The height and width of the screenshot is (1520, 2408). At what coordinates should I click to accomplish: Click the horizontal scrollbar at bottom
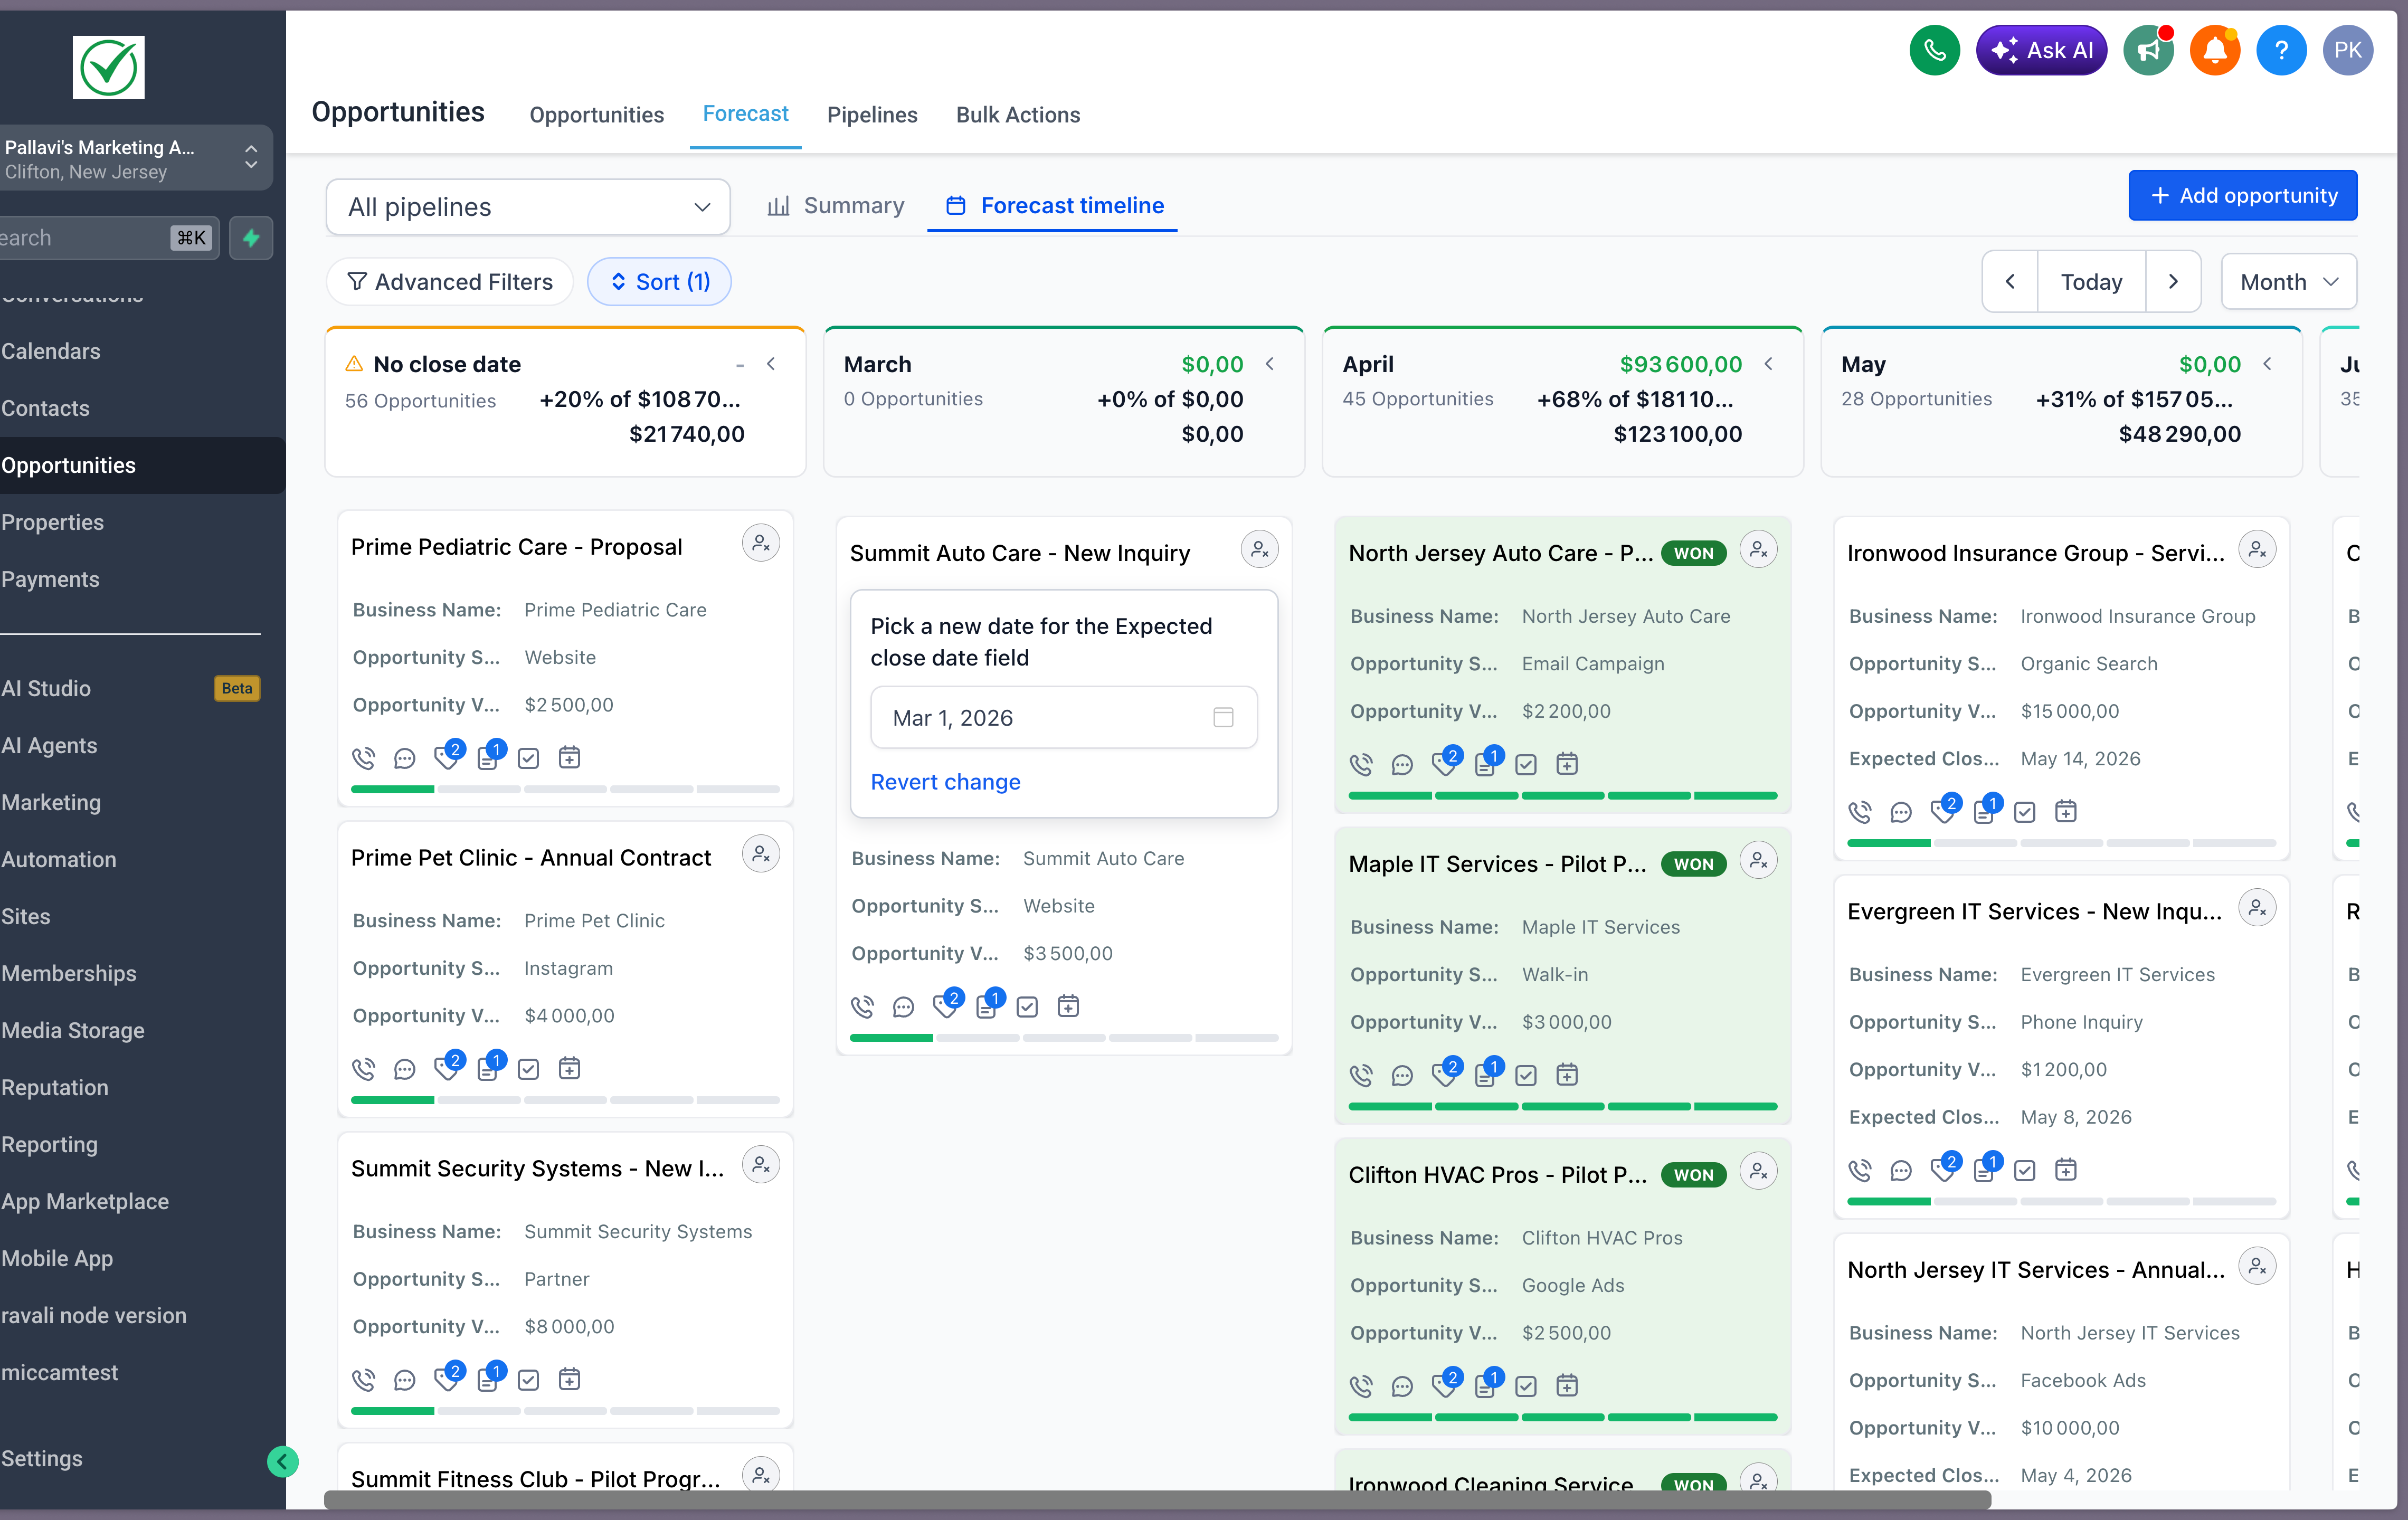[1157, 1499]
